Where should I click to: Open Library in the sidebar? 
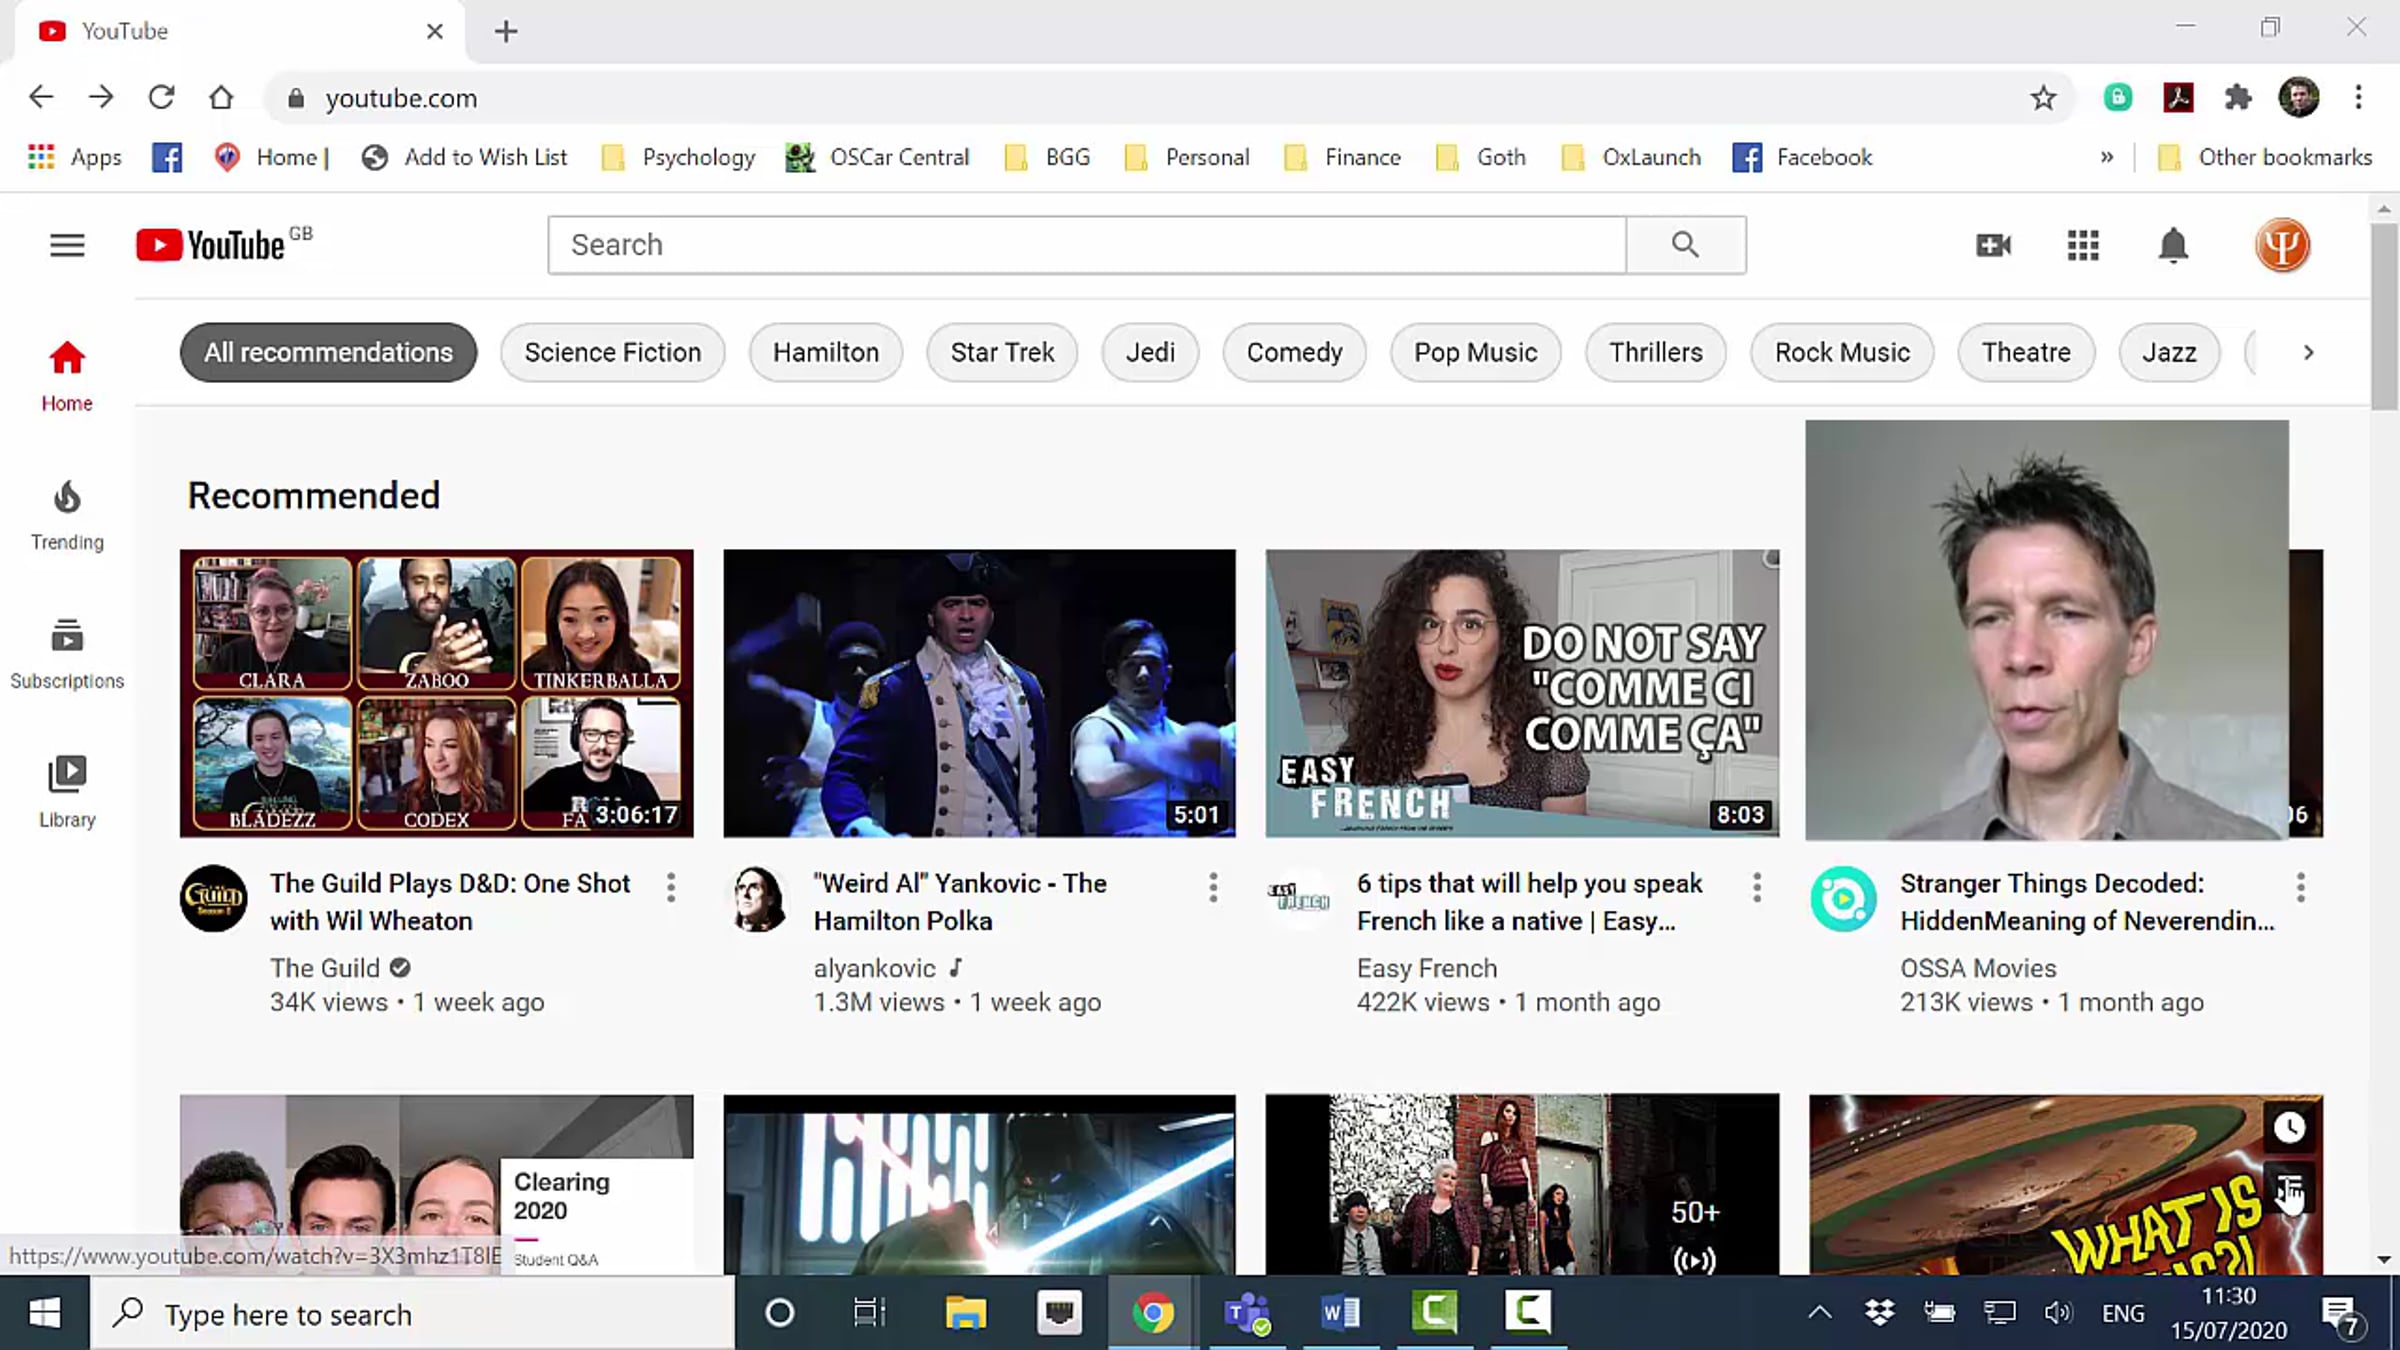(67, 793)
